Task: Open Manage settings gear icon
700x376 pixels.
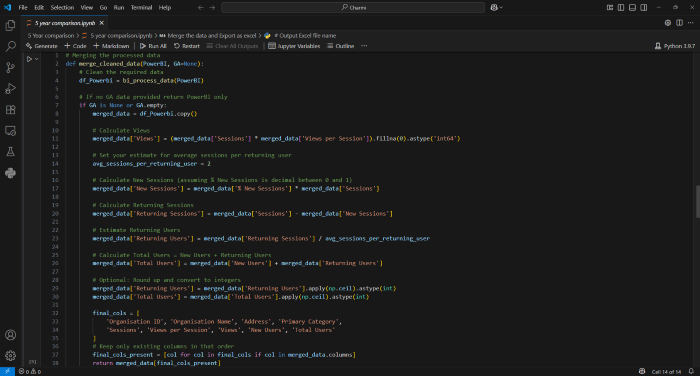Action: pos(10,355)
